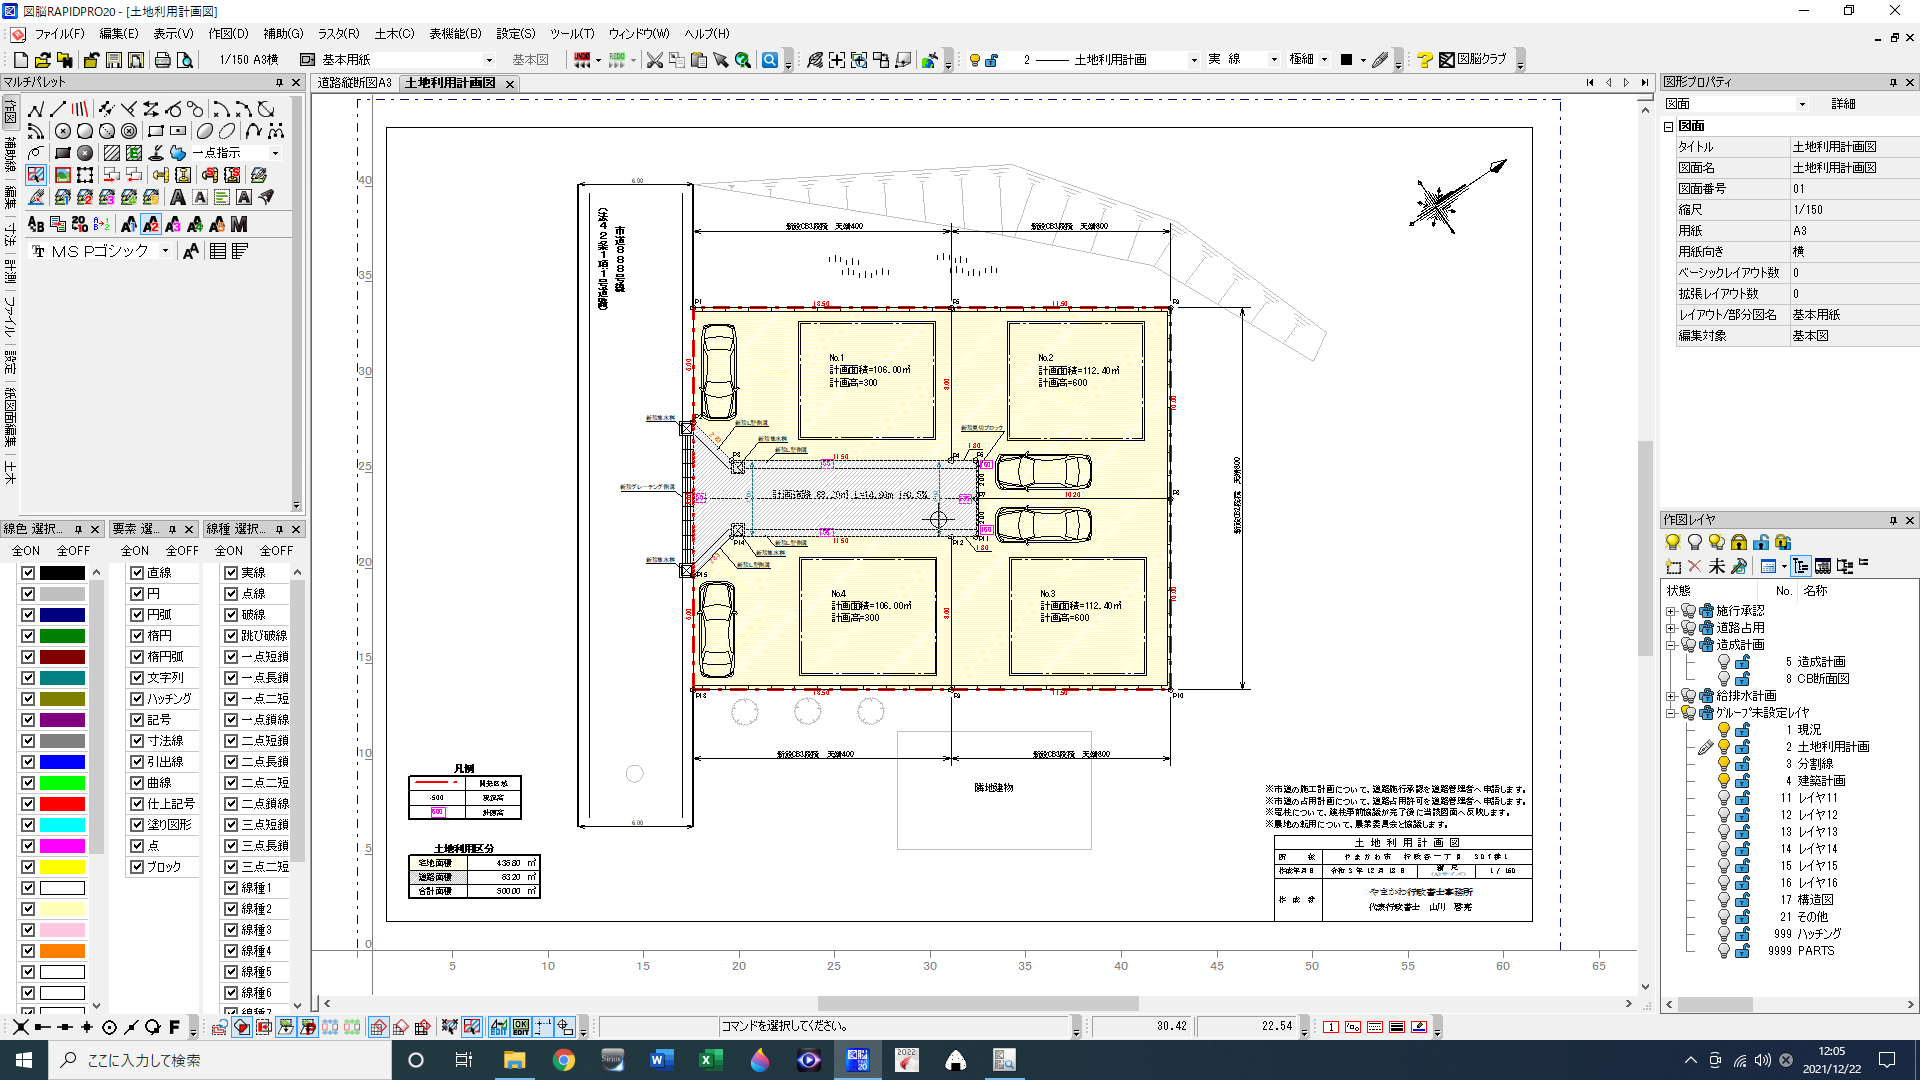This screenshot has height=1080, width=1920.
Task: Collapse the 造成計画 layer group
Action: [1670, 645]
